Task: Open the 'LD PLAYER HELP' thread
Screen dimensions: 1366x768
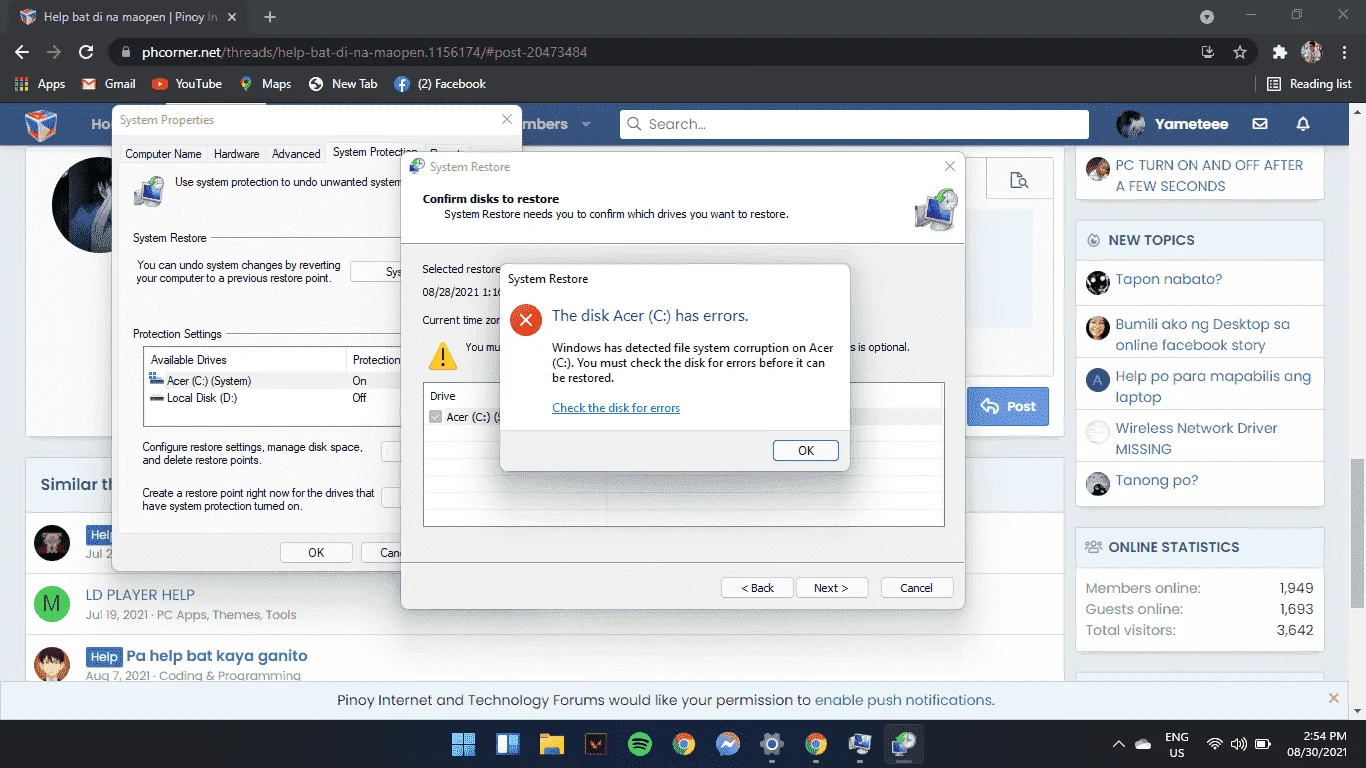Action: [140, 594]
